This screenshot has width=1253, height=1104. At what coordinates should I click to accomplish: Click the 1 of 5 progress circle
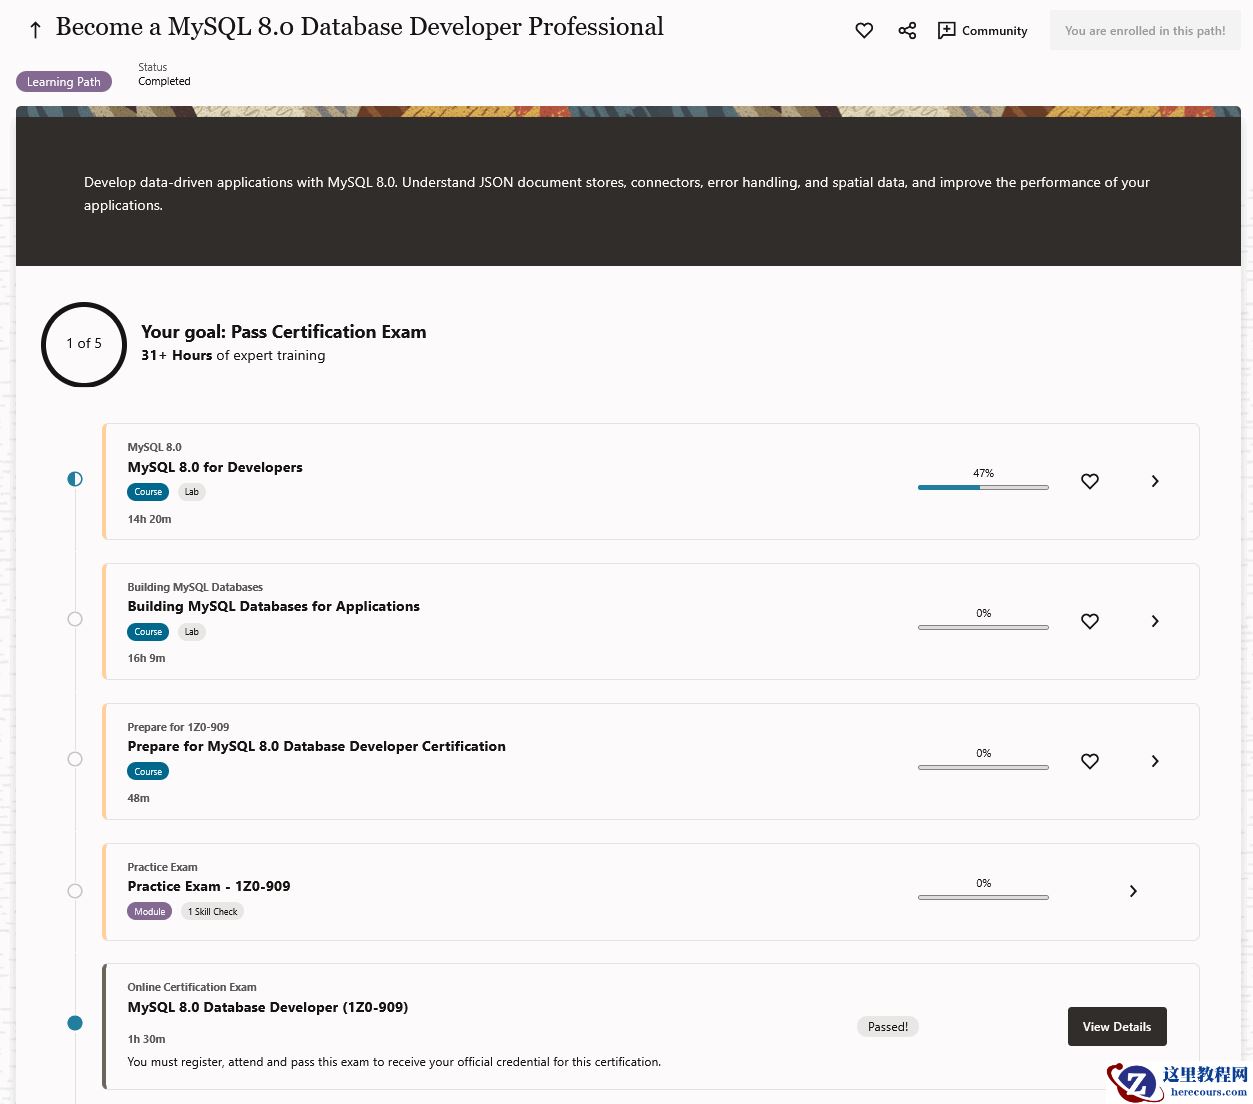pos(84,344)
